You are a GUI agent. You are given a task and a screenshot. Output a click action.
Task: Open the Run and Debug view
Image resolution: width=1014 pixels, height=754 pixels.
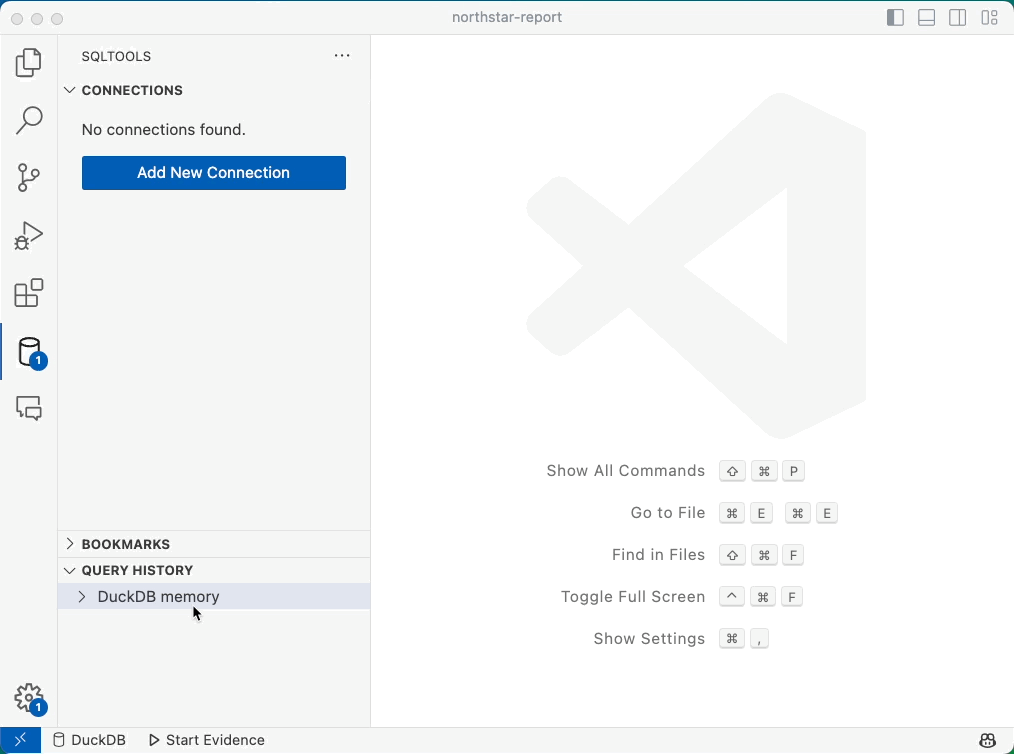point(29,236)
